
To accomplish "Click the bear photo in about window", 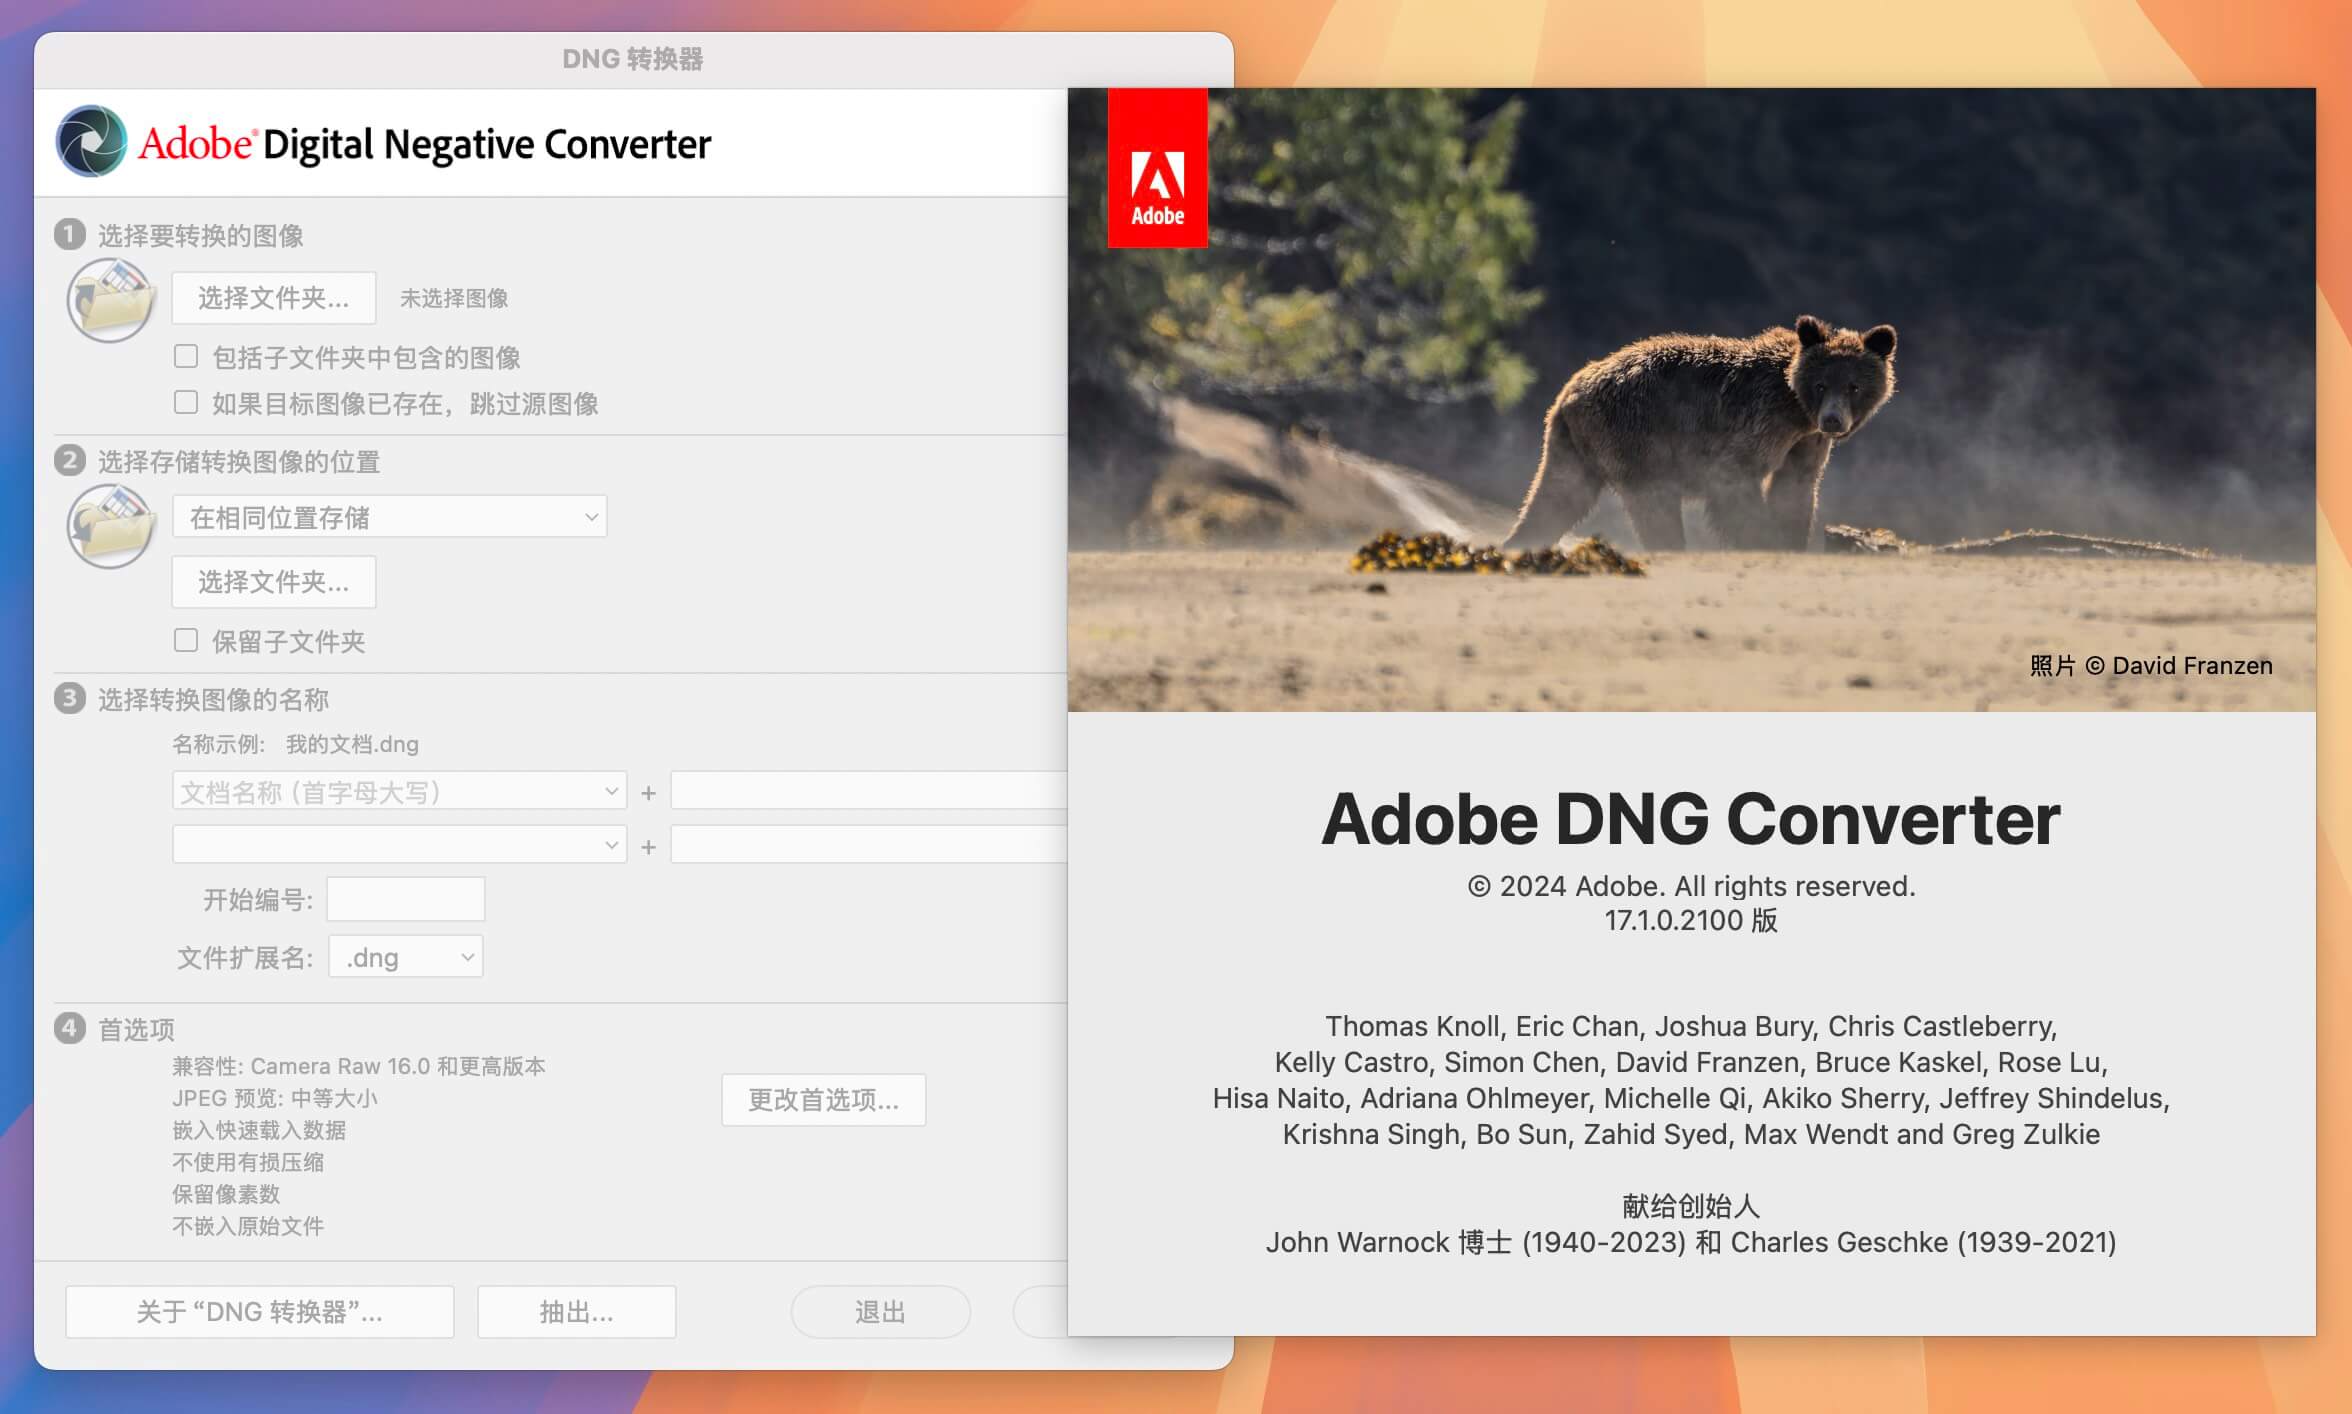I will 1692,400.
